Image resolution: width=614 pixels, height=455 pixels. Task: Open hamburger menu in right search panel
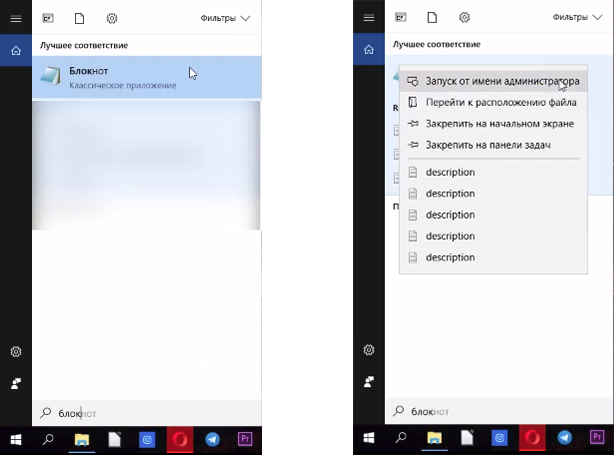pyautogui.click(x=368, y=18)
